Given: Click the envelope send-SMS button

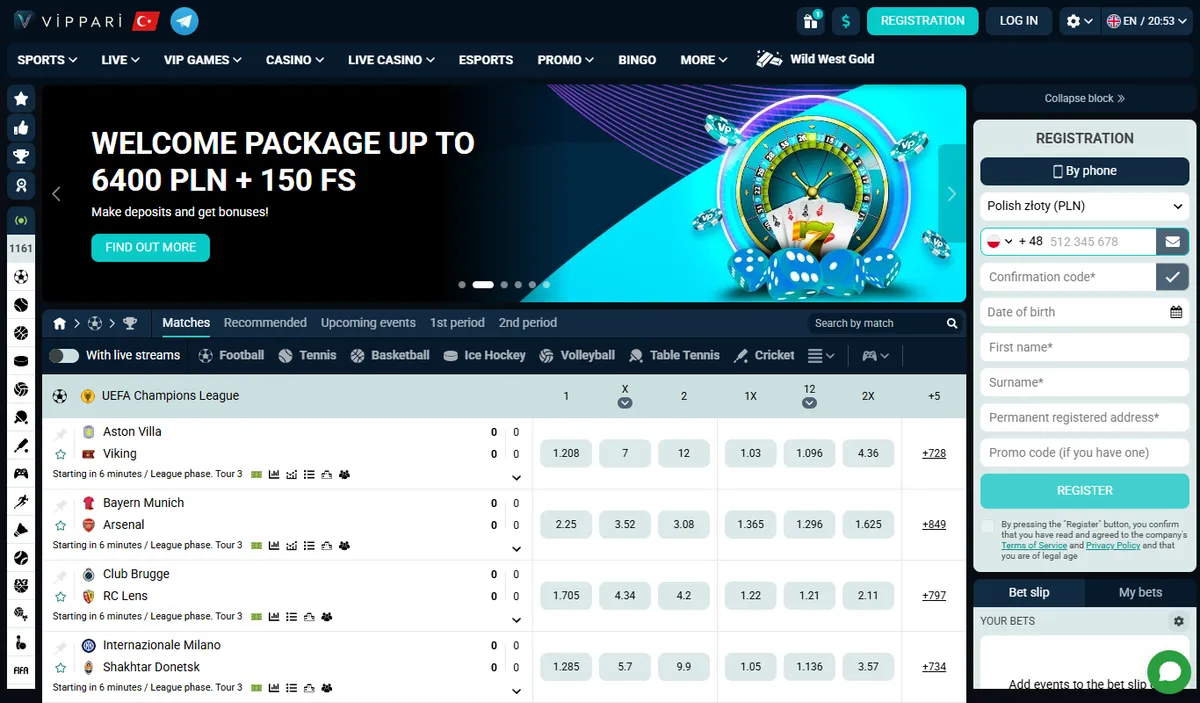Looking at the screenshot, I should (x=1172, y=241).
